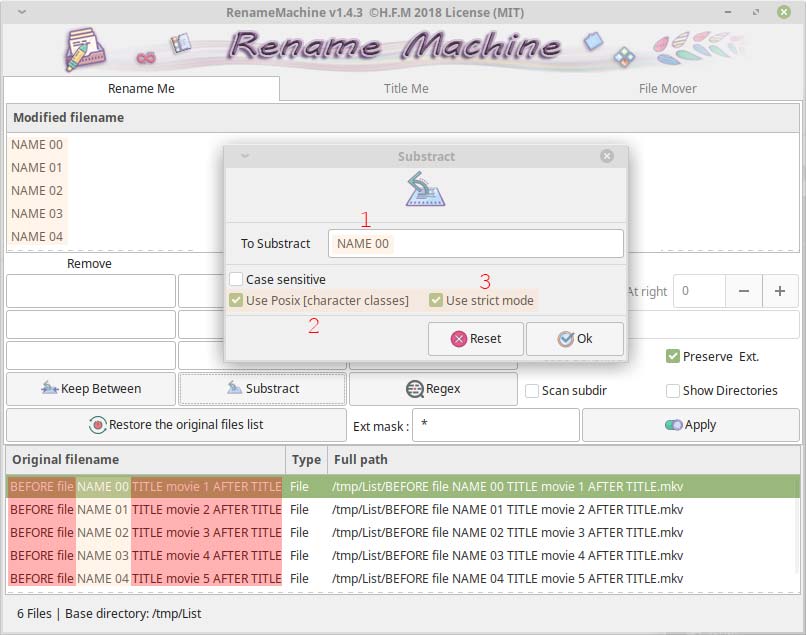This screenshot has width=806, height=635.
Task: Select modified filename NAME 04
Action: point(37,237)
